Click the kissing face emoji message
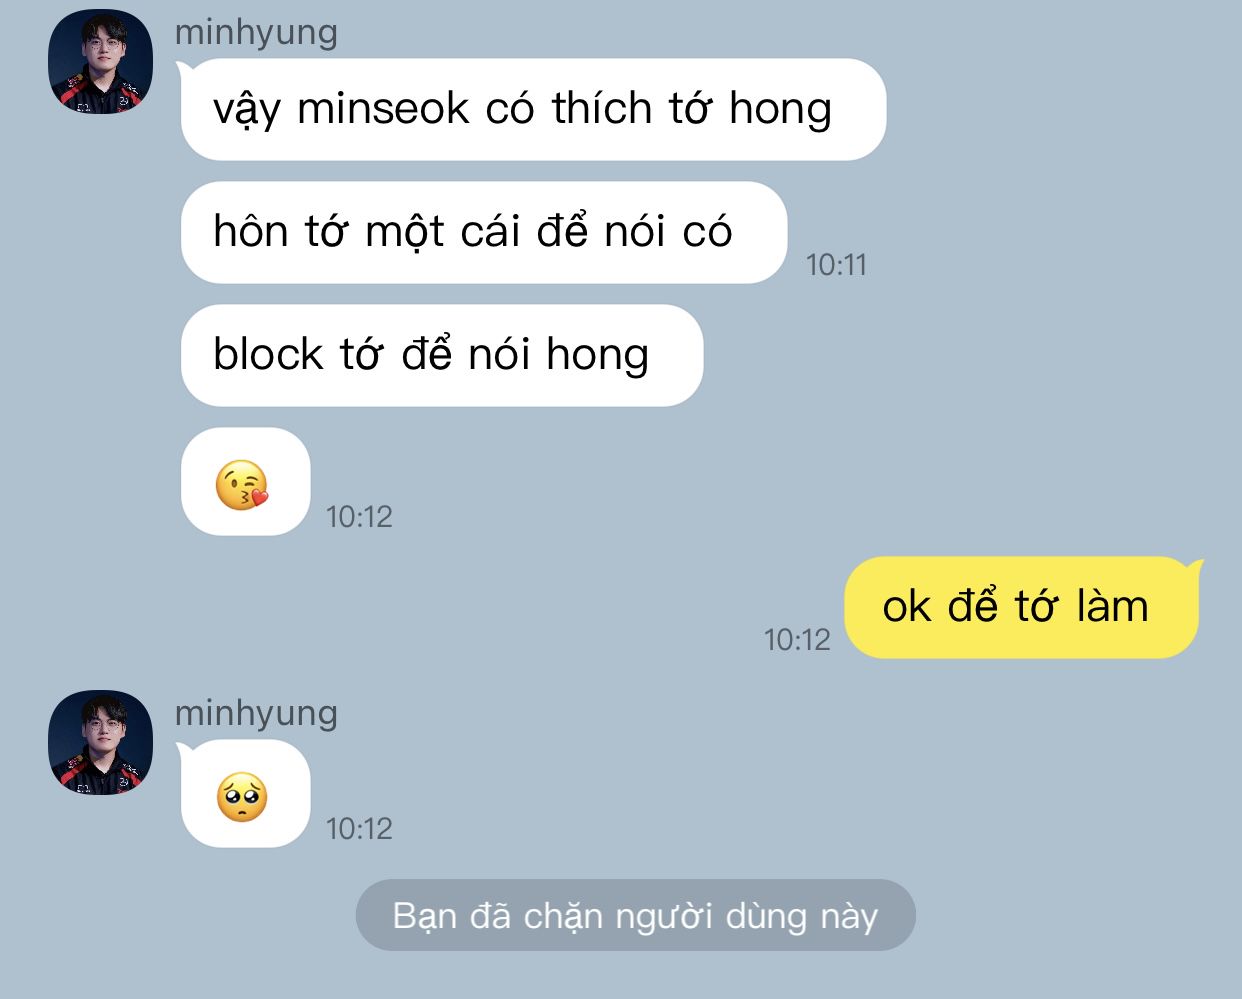The height and width of the screenshot is (999, 1242). (x=245, y=482)
